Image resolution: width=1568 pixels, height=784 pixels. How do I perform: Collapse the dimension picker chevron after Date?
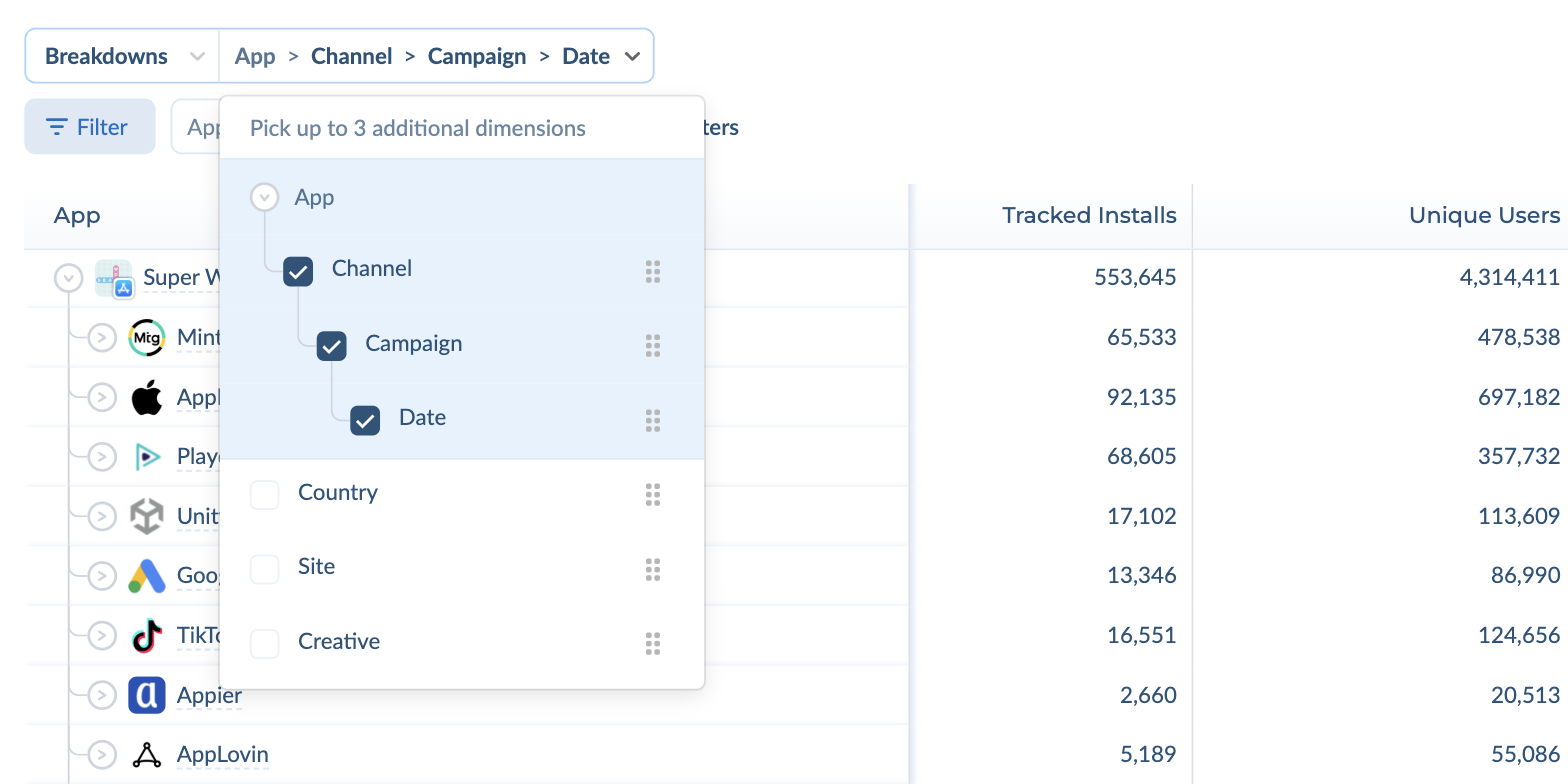(632, 56)
